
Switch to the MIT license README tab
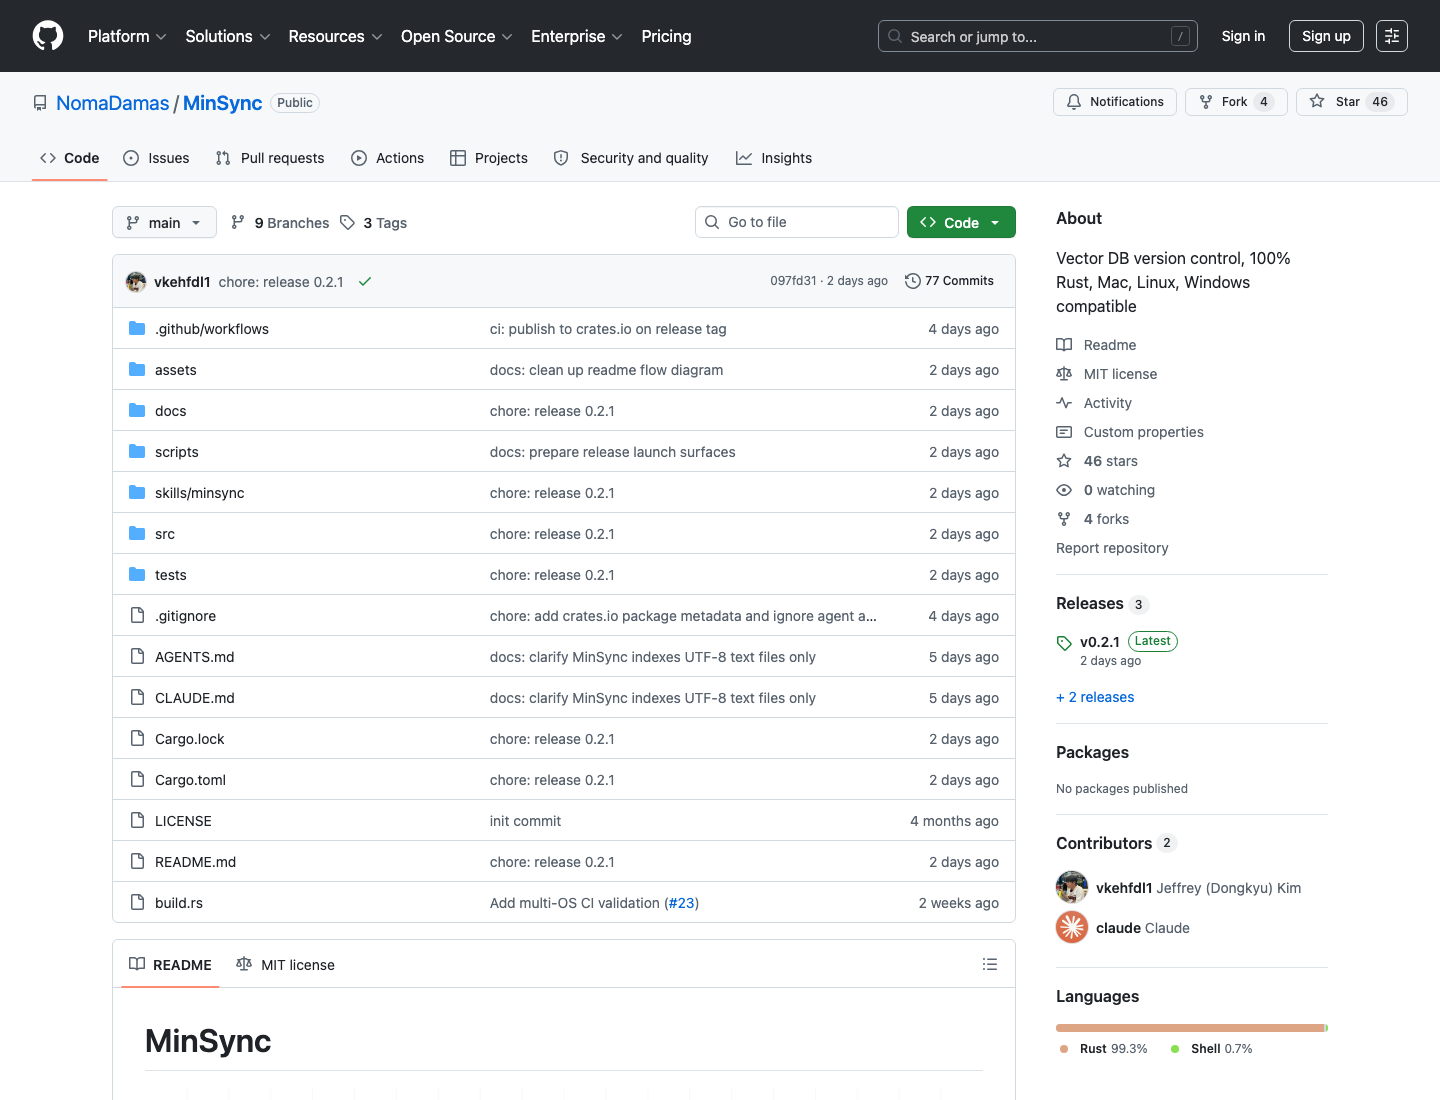tap(285, 964)
